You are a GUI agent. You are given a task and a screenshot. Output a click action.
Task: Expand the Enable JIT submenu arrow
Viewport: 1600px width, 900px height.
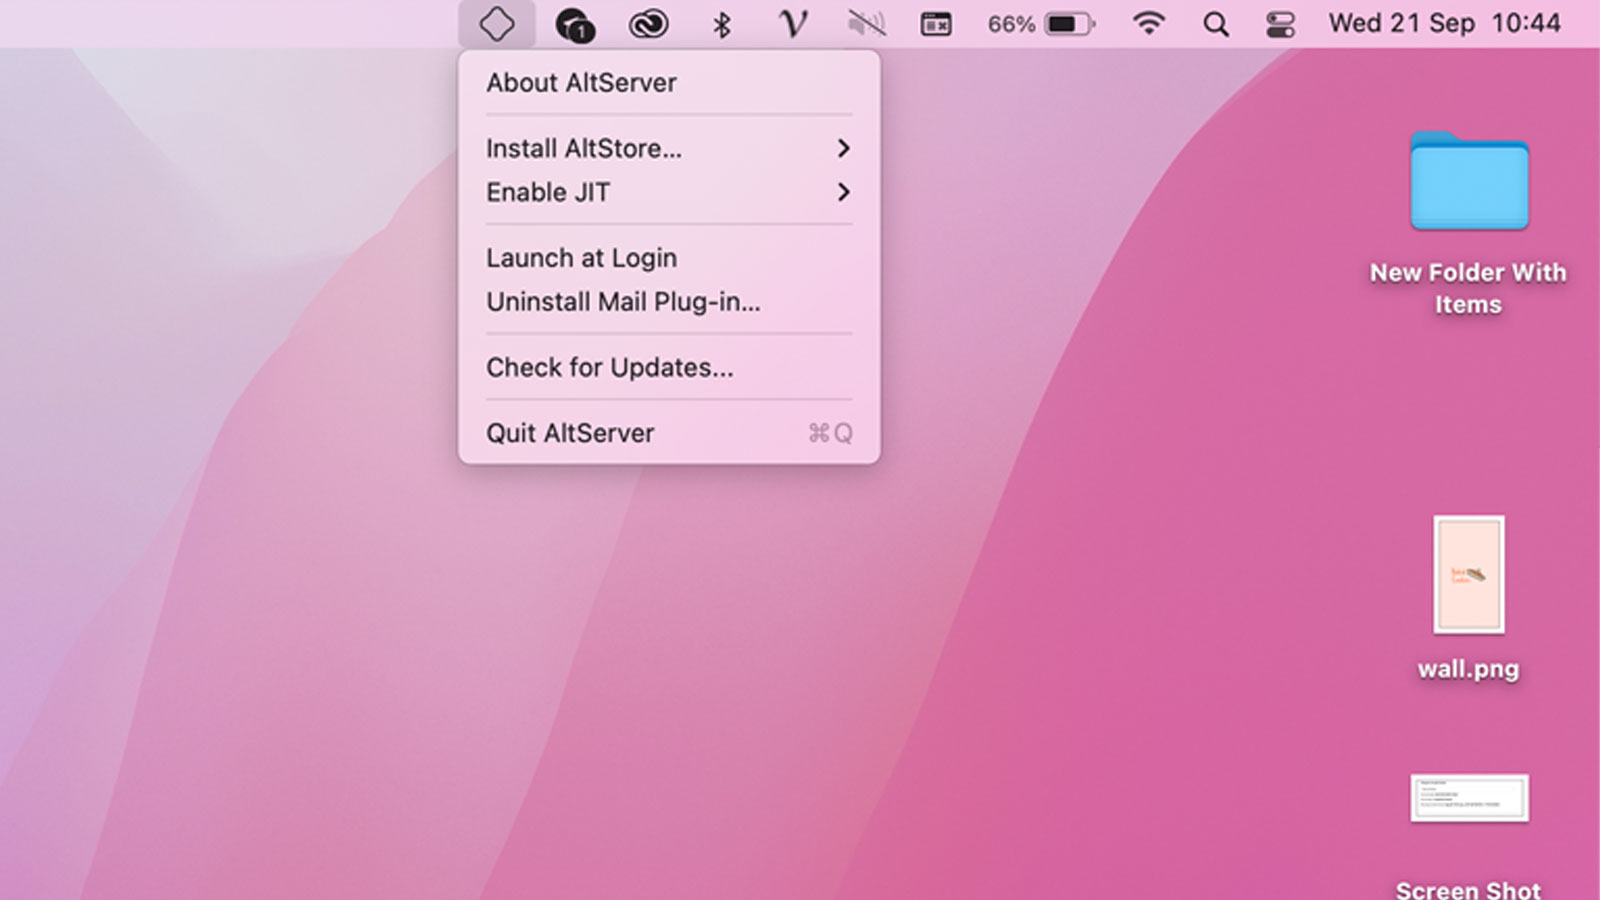point(844,192)
